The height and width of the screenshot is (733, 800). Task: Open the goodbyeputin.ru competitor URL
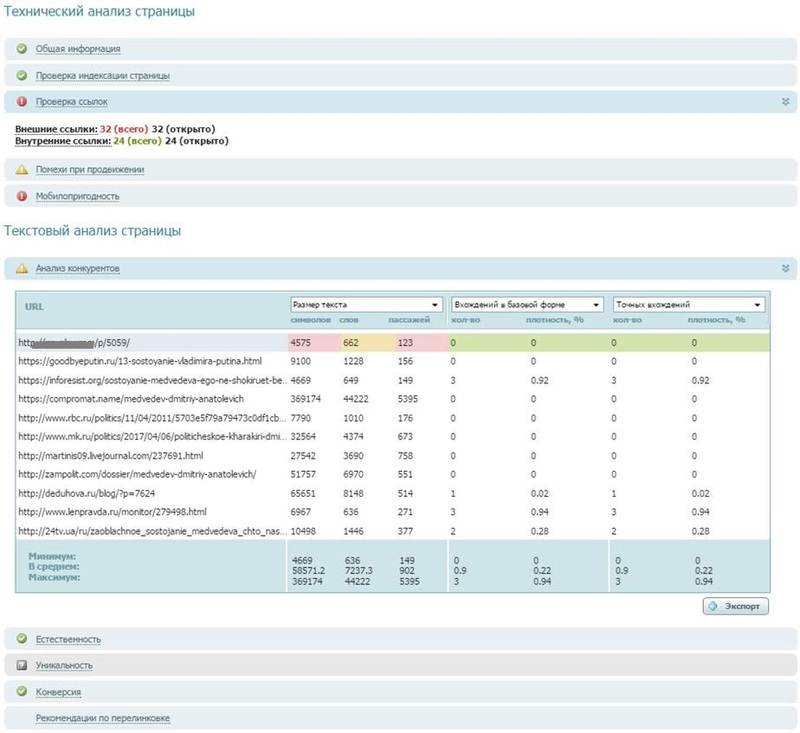point(140,361)
